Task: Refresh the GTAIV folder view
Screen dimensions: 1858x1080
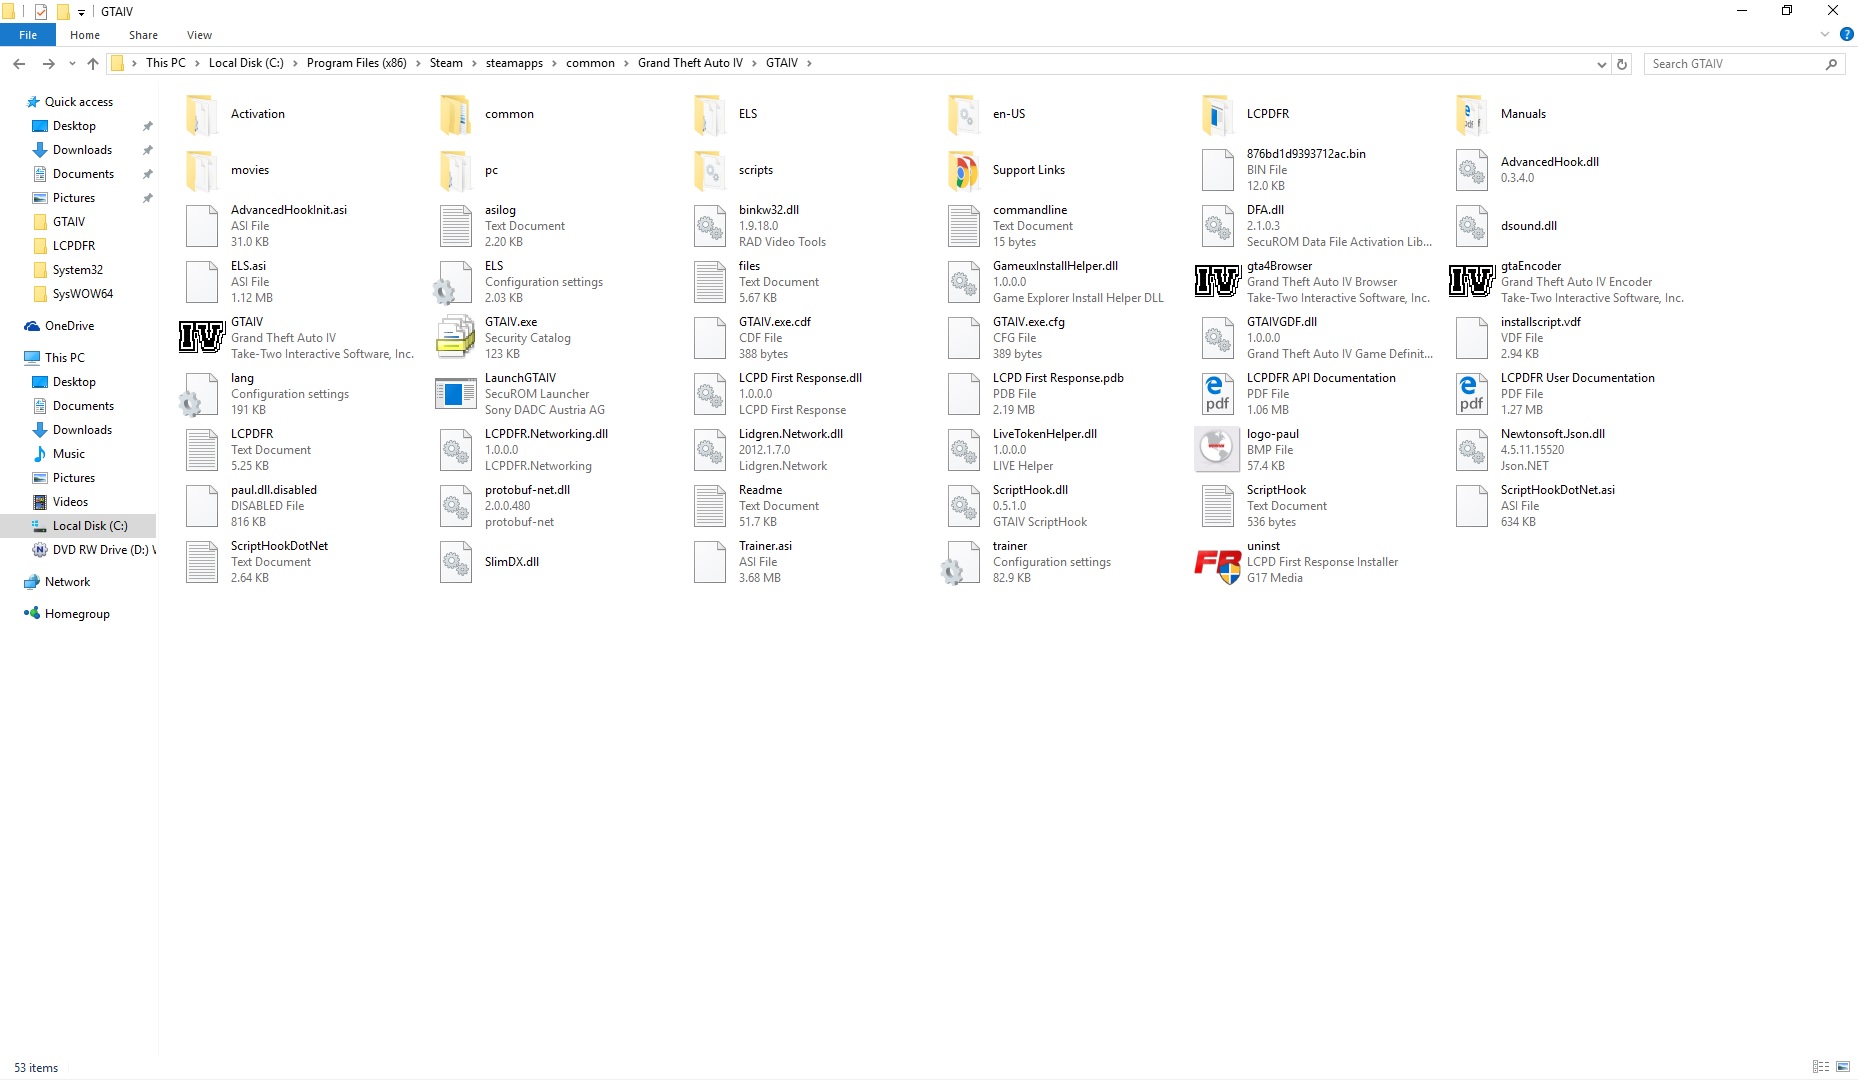Action: (x=1622, y=64)
